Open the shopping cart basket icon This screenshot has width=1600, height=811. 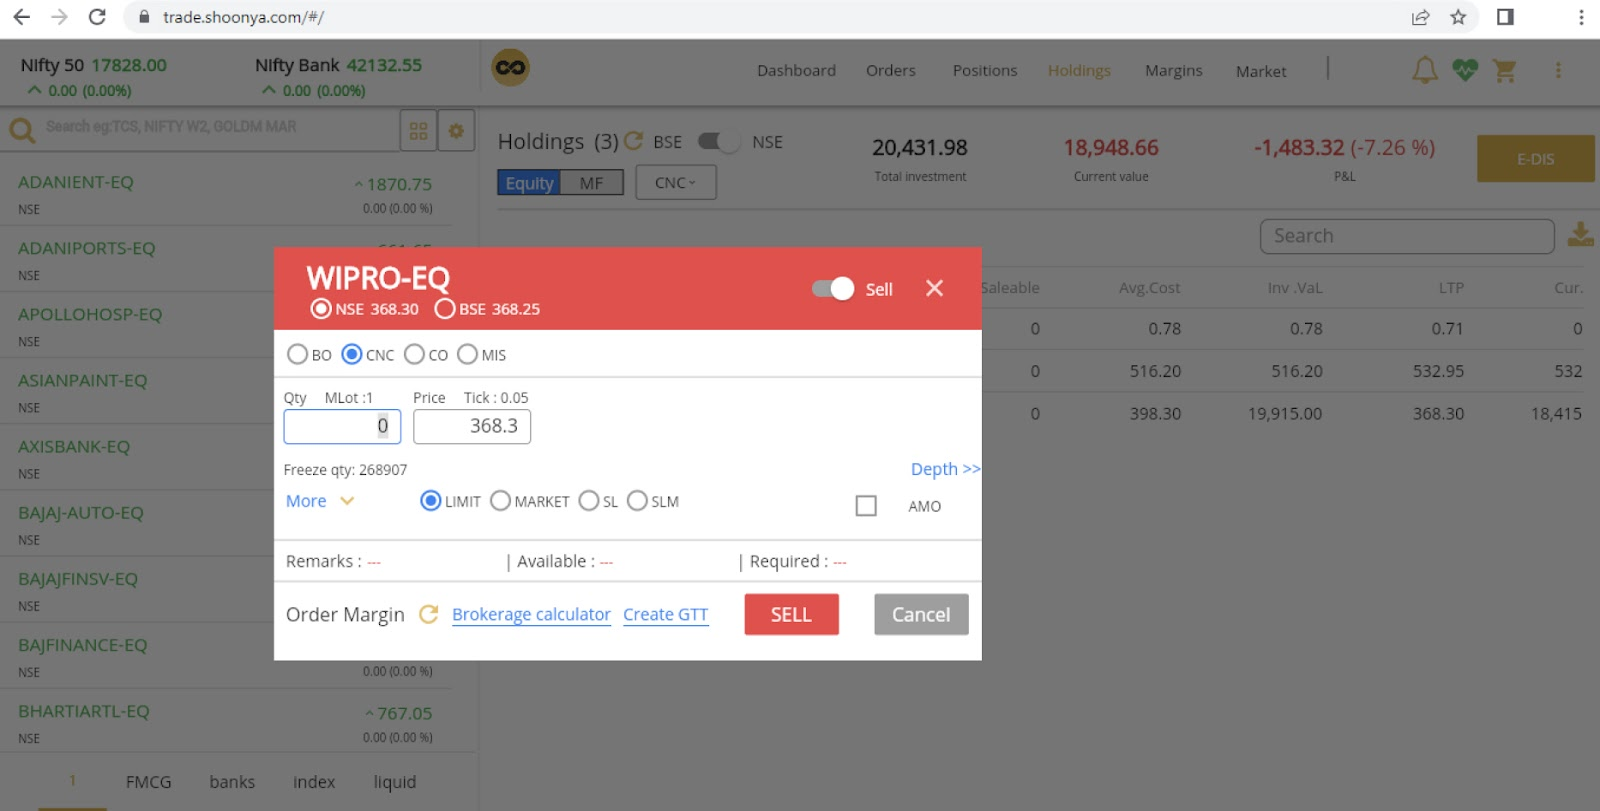1505,70
